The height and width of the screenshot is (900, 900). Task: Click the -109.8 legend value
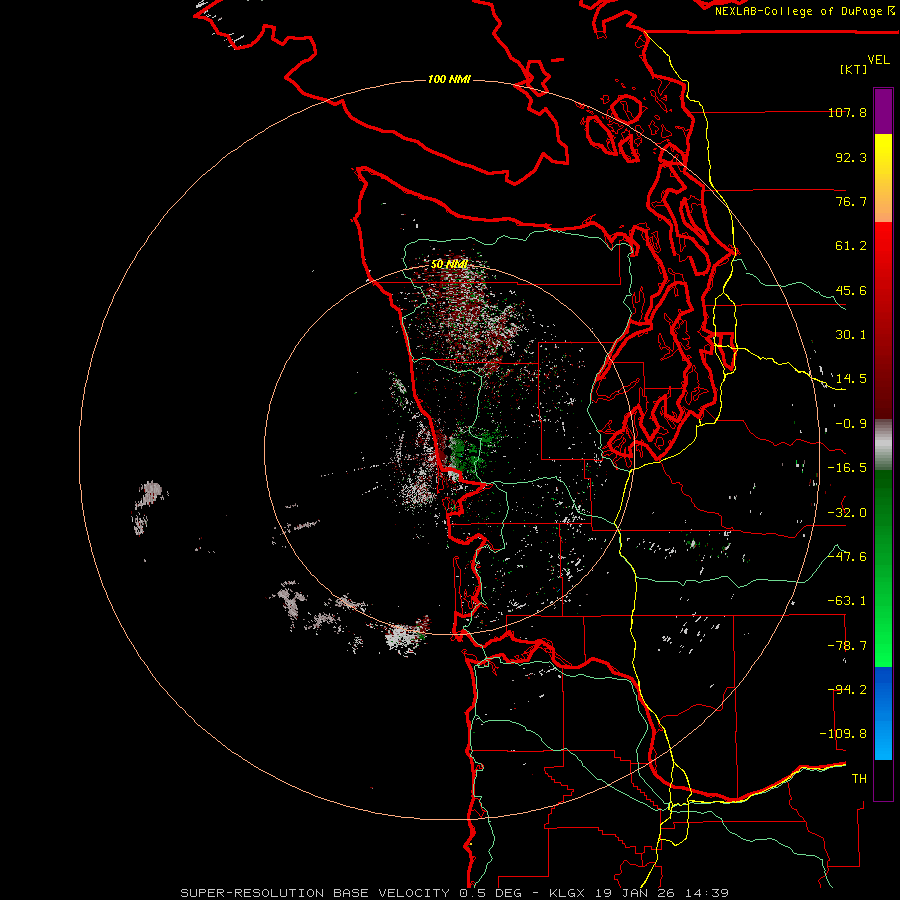click(843, 734)
